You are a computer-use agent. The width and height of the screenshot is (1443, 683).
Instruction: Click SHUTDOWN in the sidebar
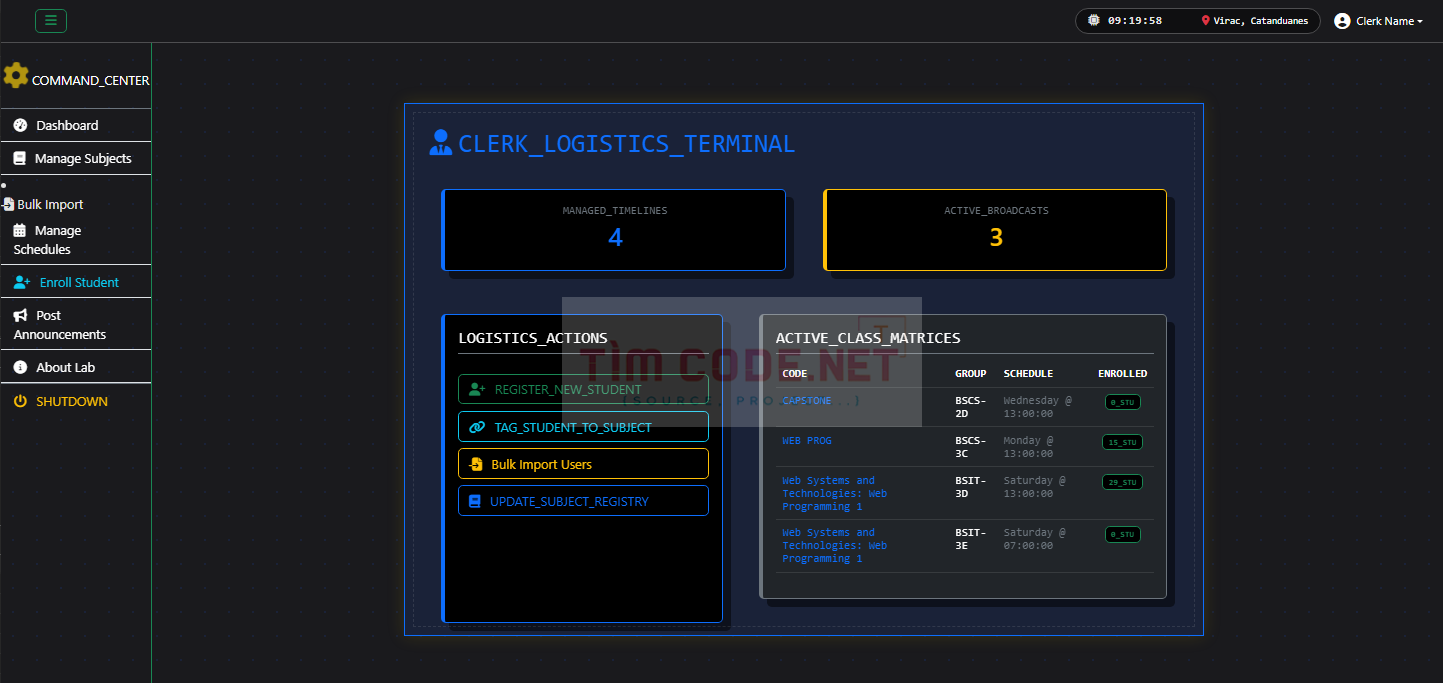pos(76,401)
